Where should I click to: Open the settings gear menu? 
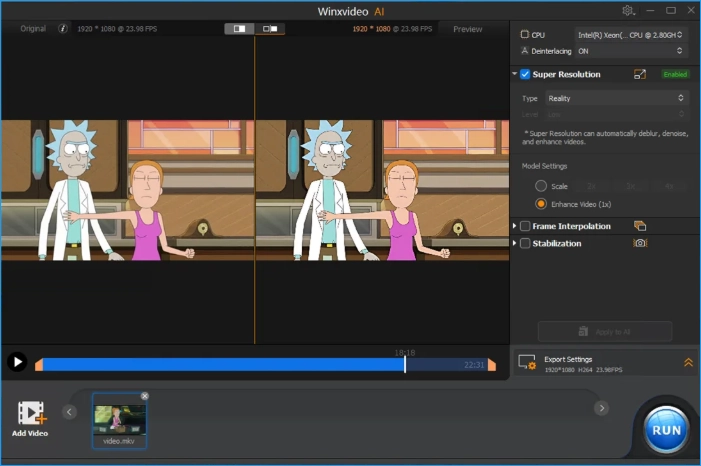pyautogui.click(x=628, y=11)
